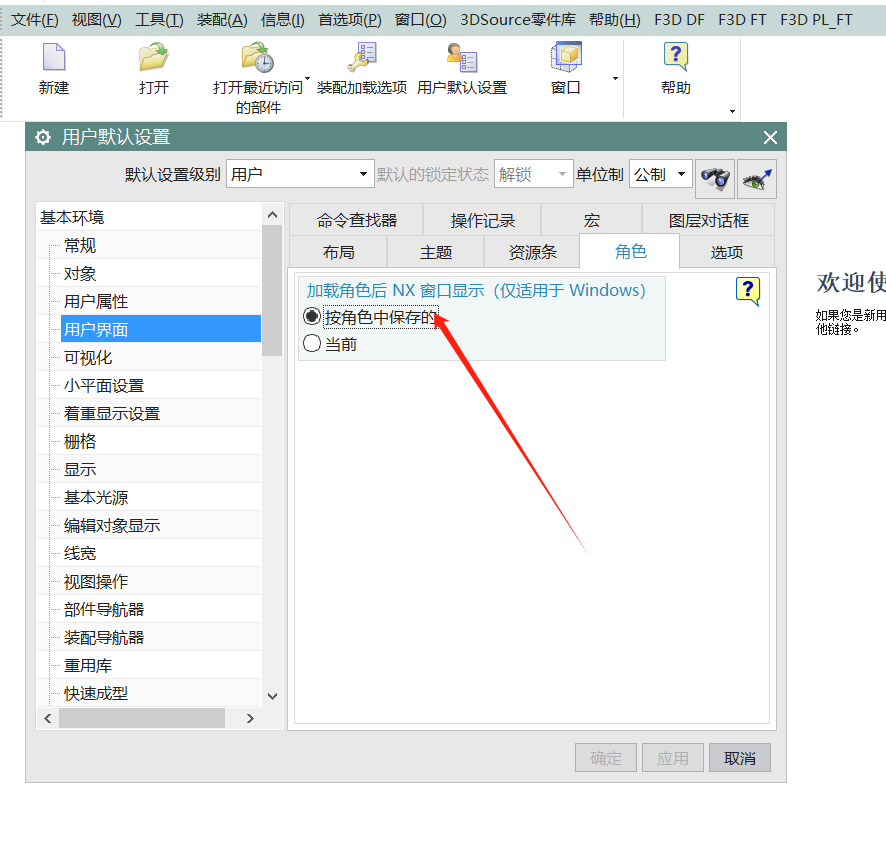Open the 3DSource零件库 menu
Screen dimensions: 886x845
click(518, 20)
